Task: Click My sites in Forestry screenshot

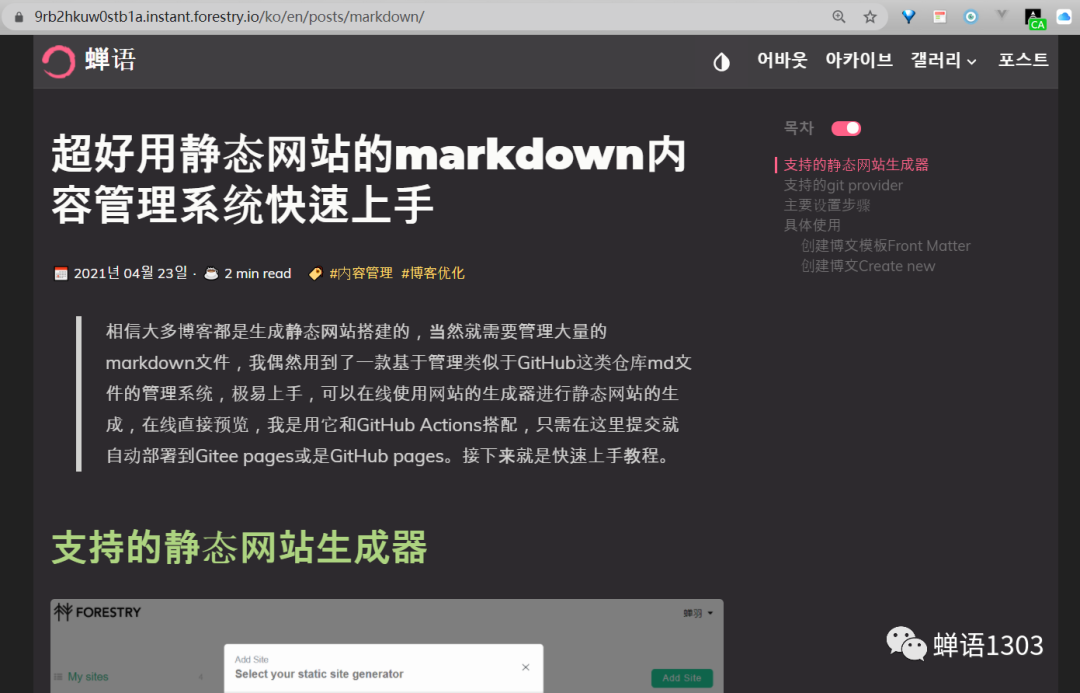Action: point(88,676)
